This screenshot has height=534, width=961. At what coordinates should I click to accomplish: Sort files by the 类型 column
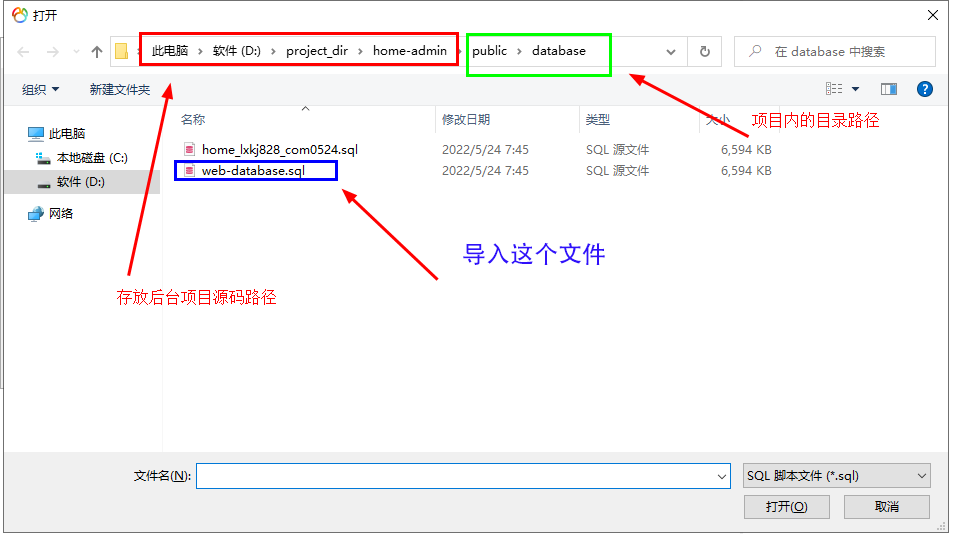point(598,120)
